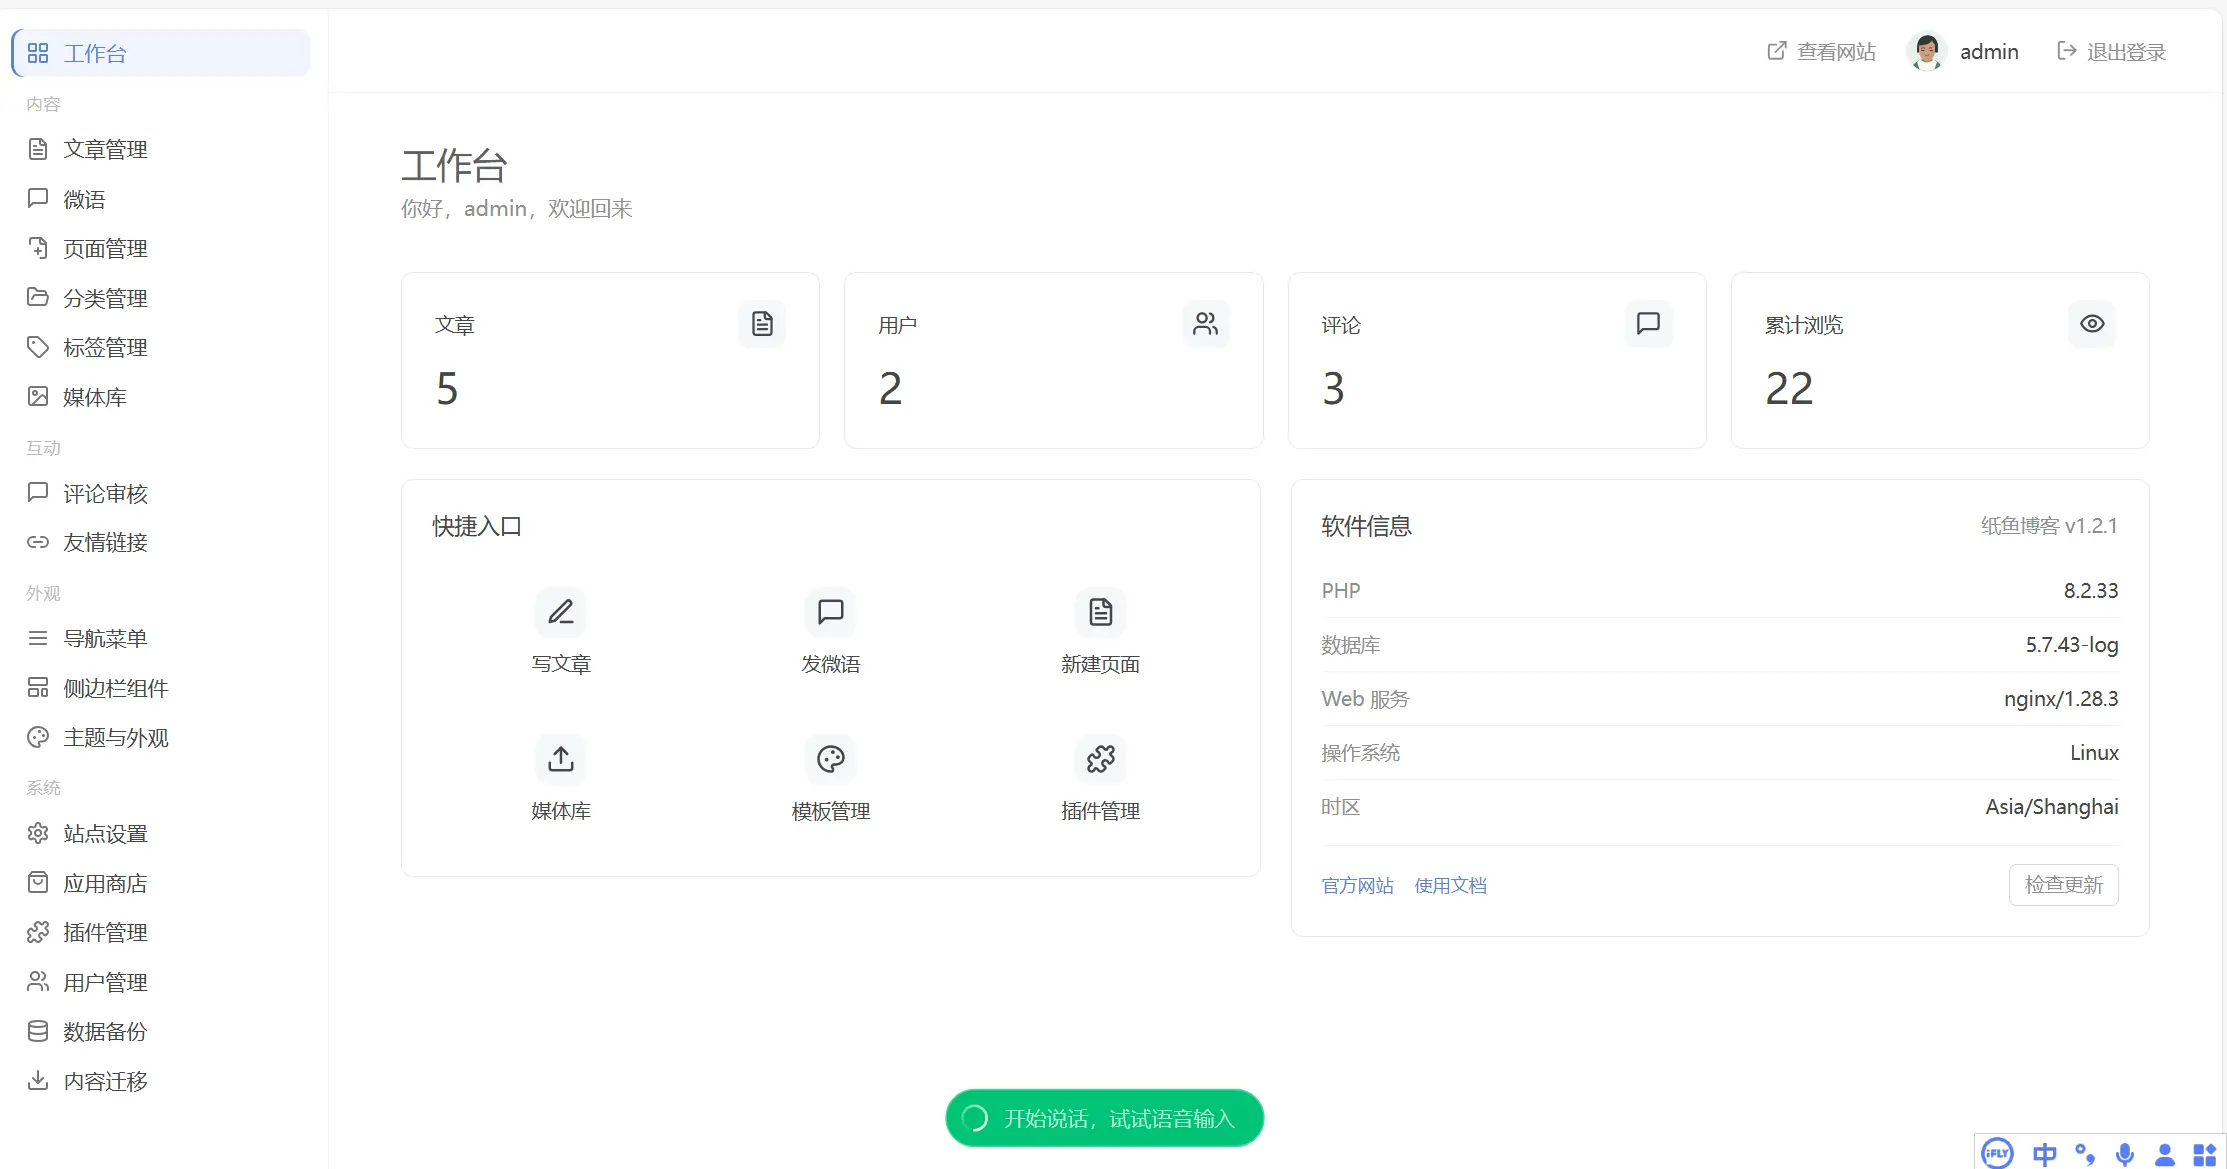Click the microphone icon in IME toolbar
The image size is (2227, 1169).
click(x=2125, y=1155)
